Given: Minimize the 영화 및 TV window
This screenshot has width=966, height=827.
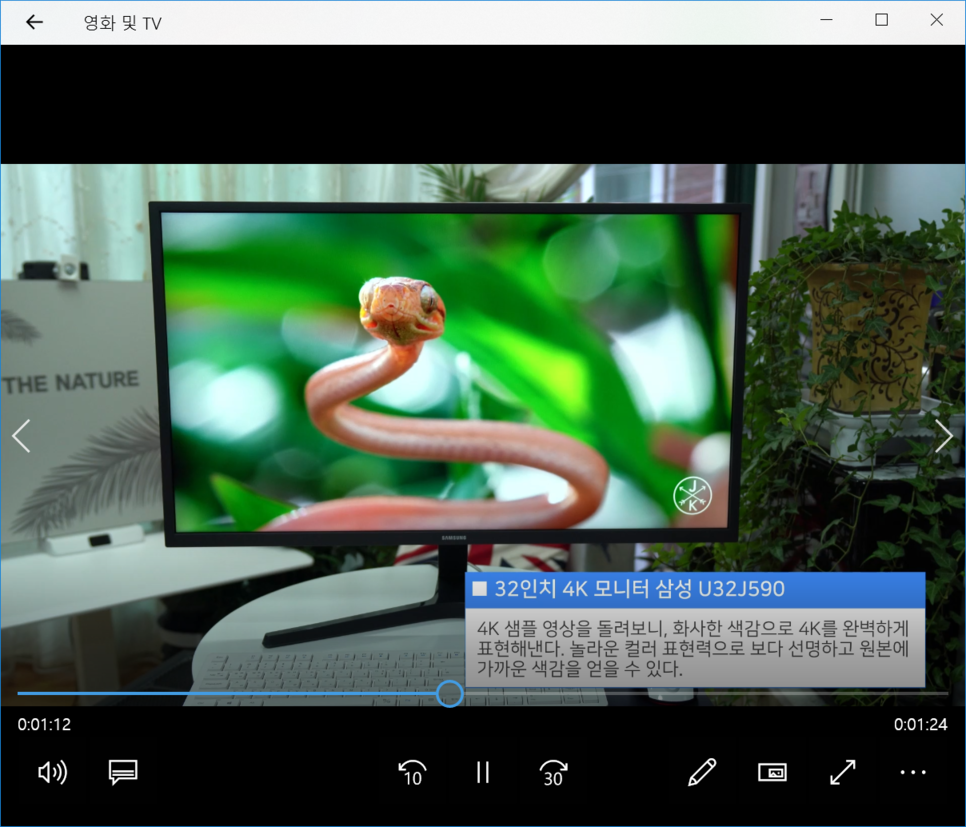Looking at the screenshot, I should [x=827, y=20].
